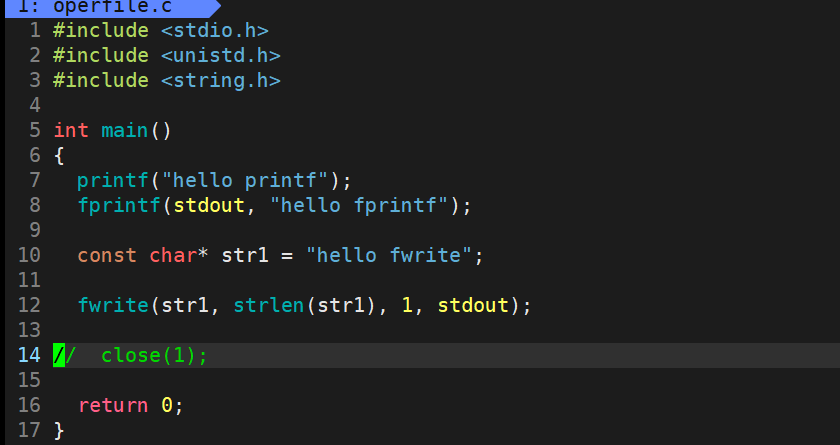Click the int keyword before main
The width and height of the screenshot is (840, 445).
tap(71, 131)
